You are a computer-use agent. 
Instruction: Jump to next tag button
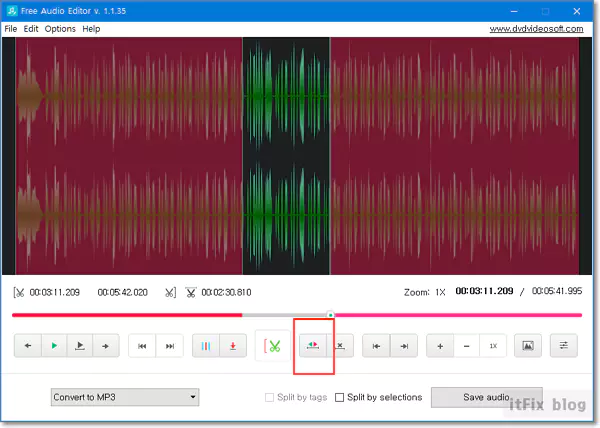click(x=170, y=346)
